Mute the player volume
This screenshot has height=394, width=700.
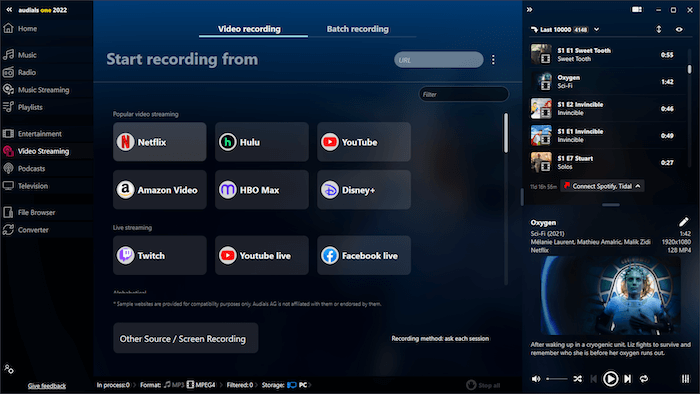coord(536,379)
